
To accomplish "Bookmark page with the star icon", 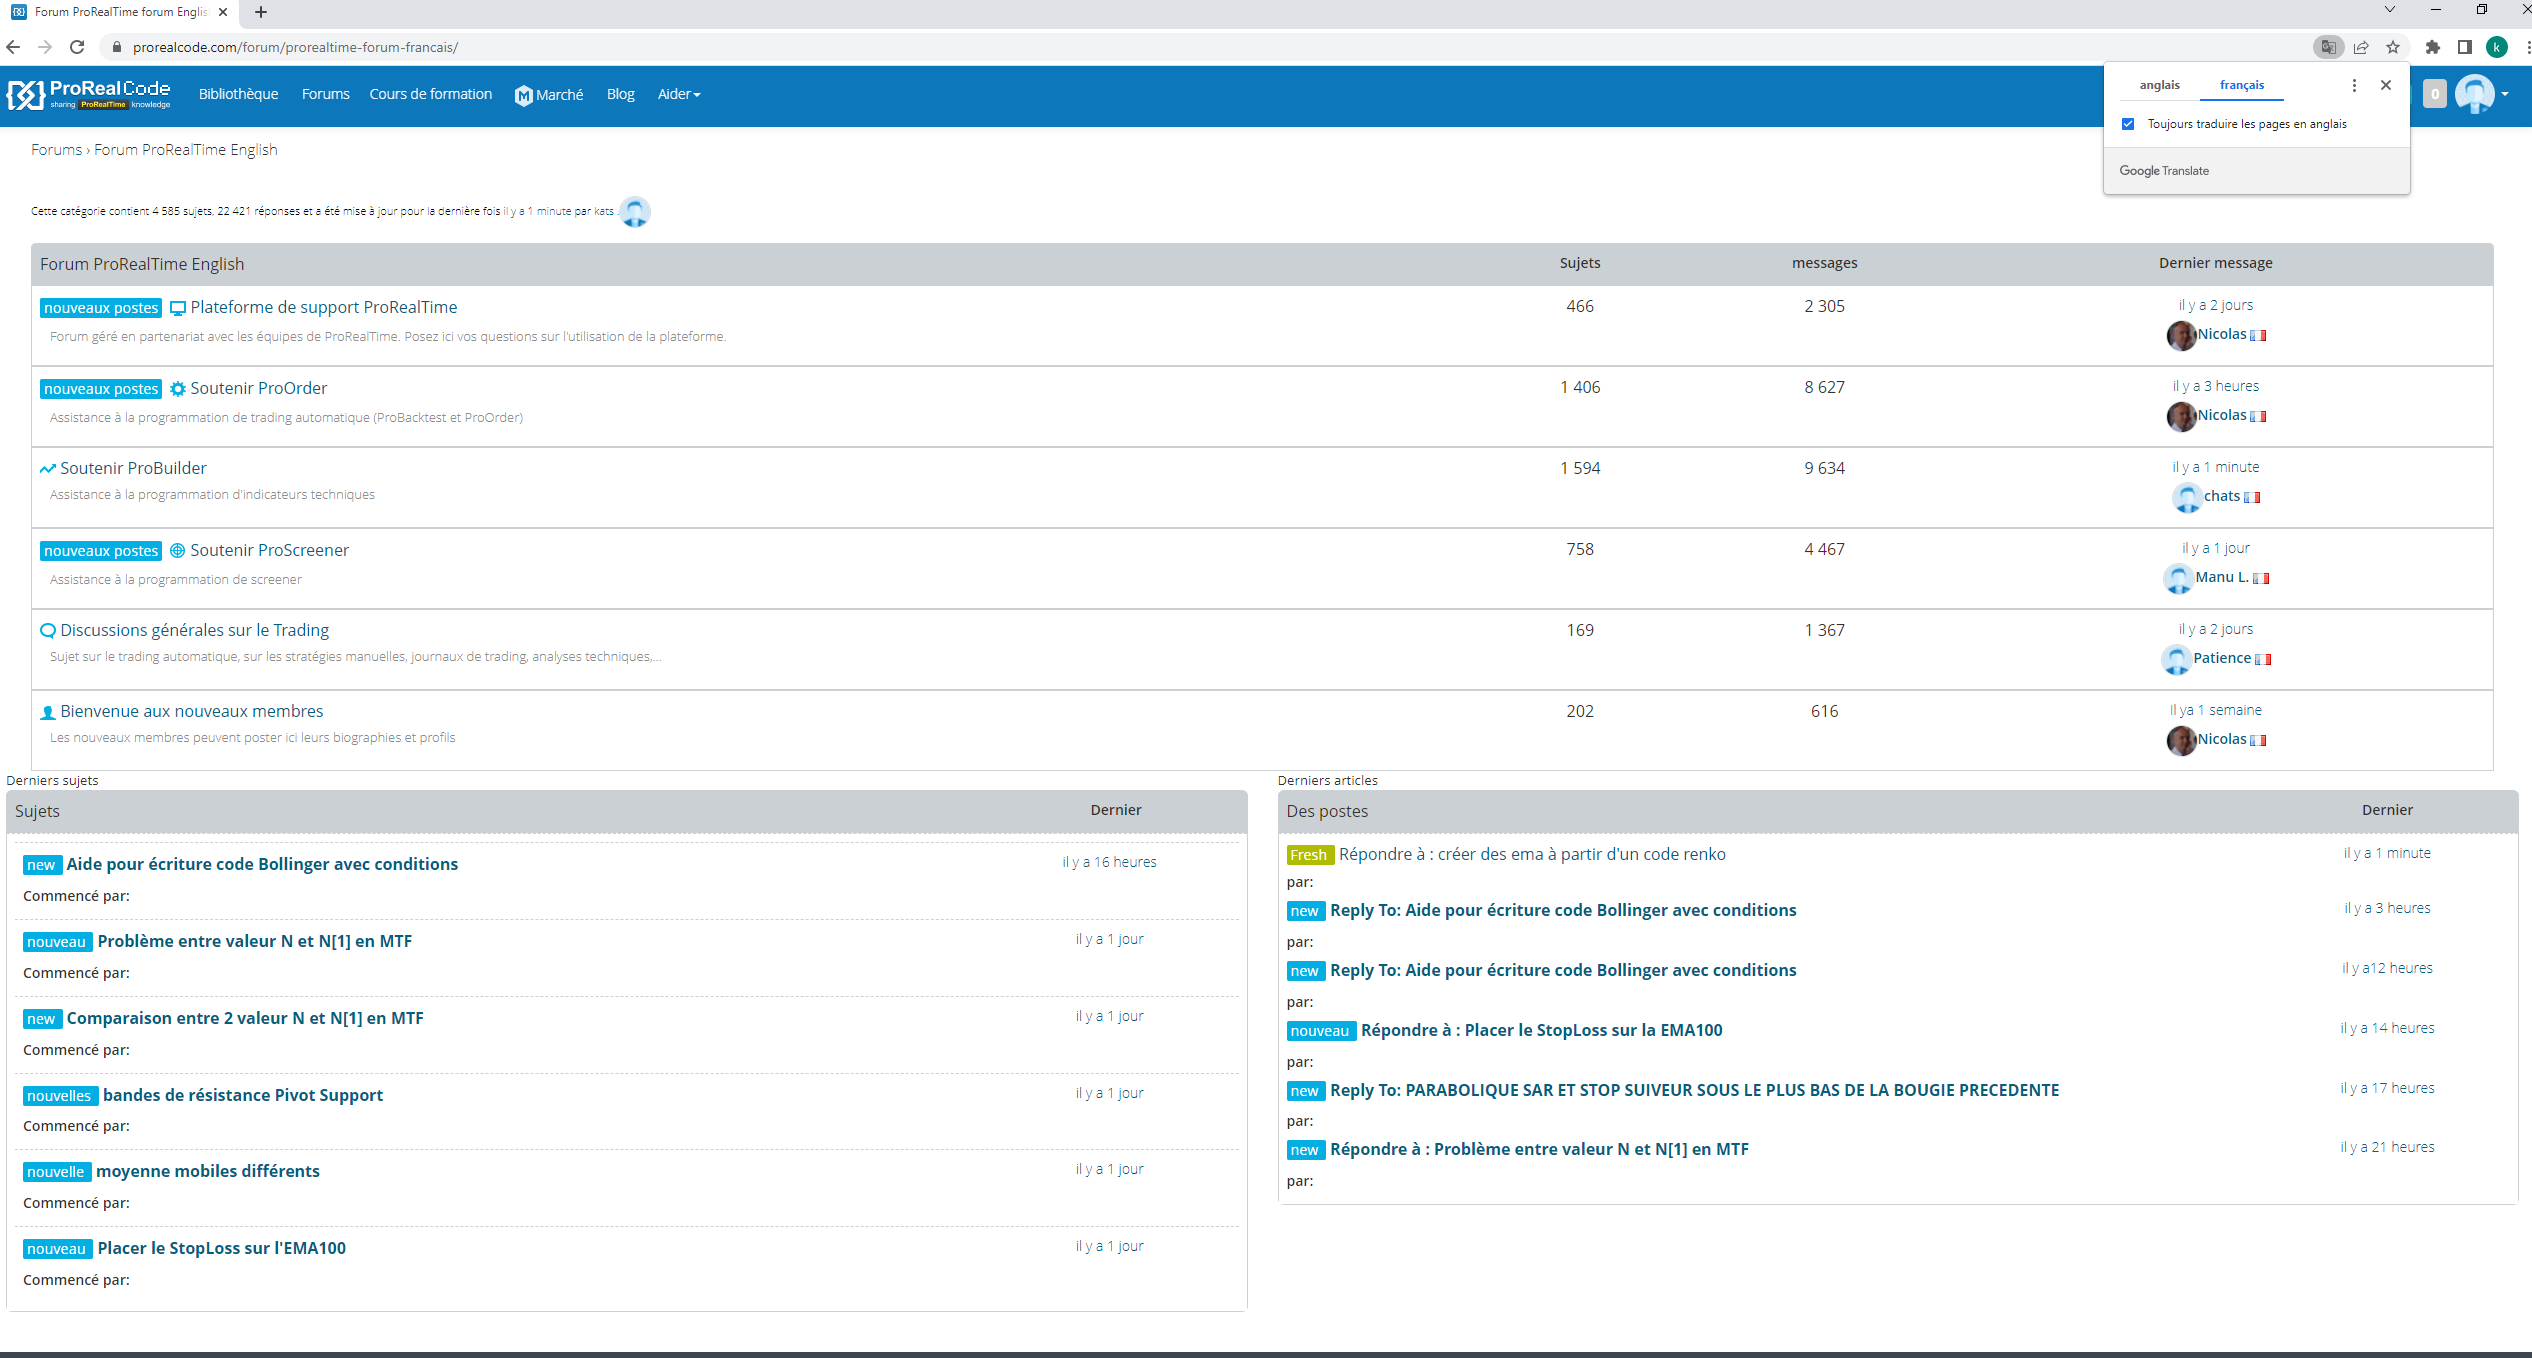I will coord(2393,47).
